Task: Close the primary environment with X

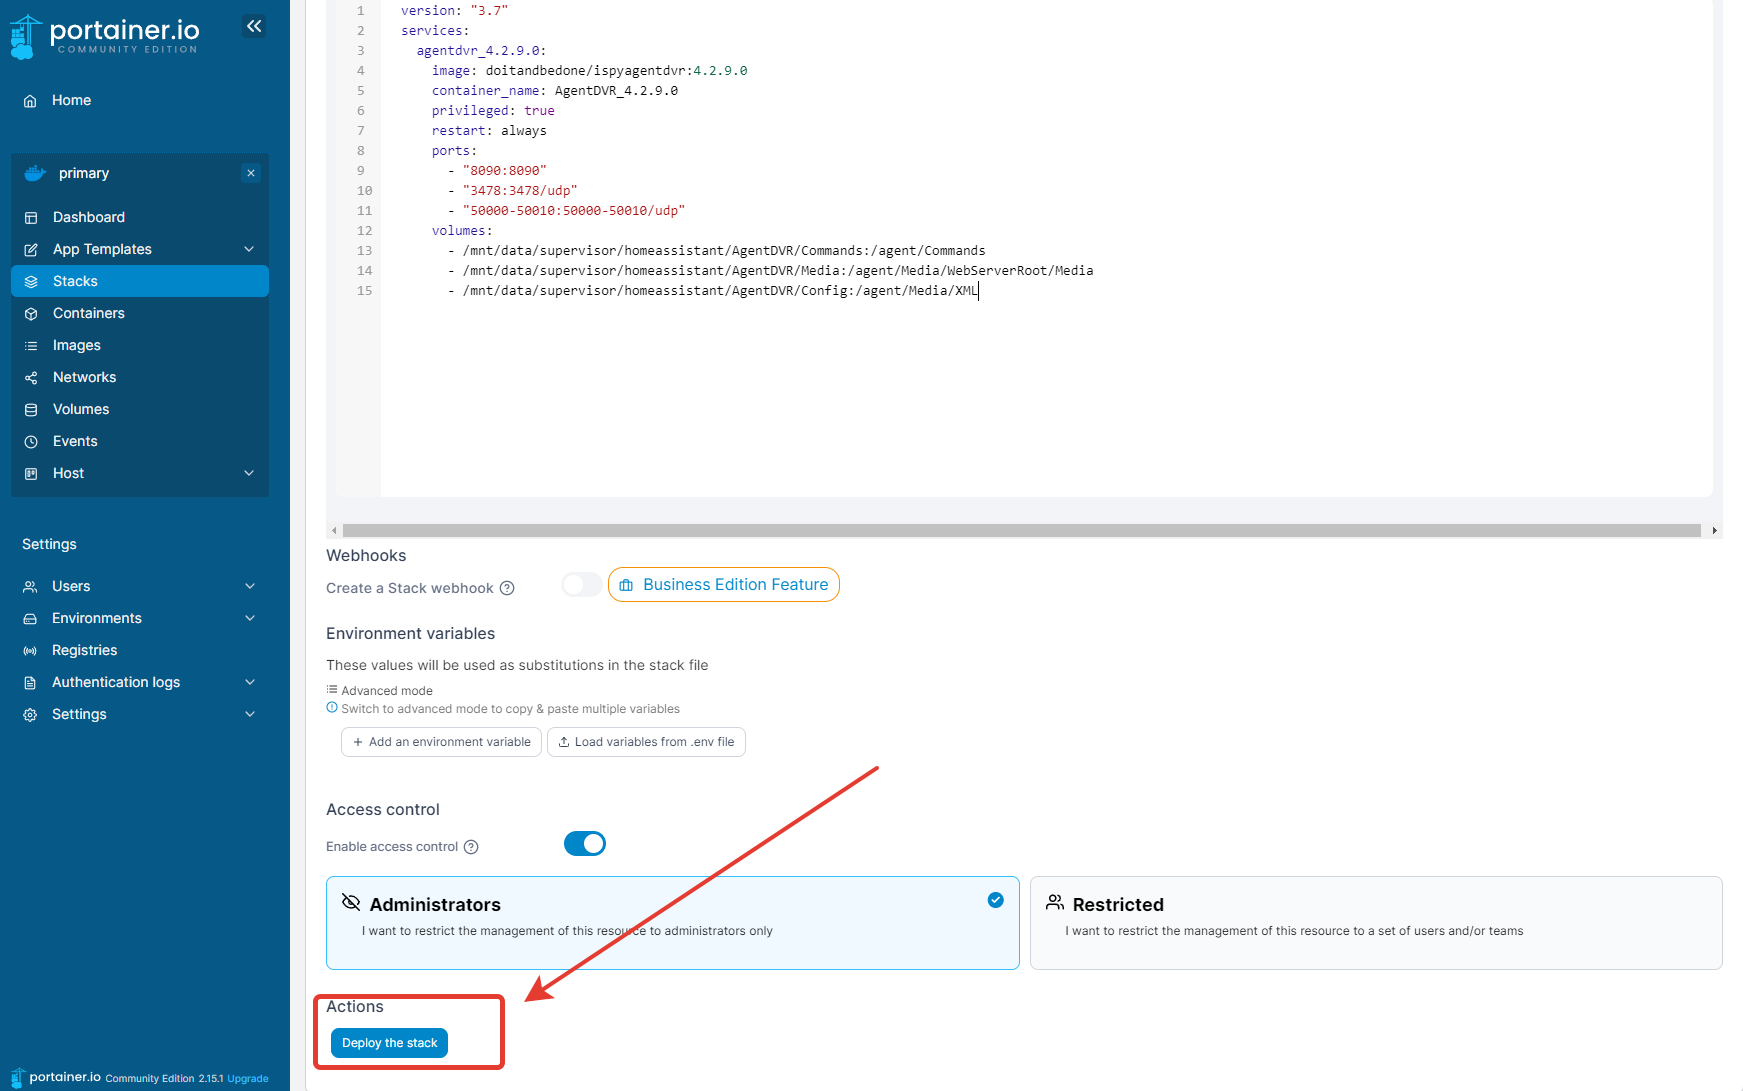Action: (x=251, y=173)
